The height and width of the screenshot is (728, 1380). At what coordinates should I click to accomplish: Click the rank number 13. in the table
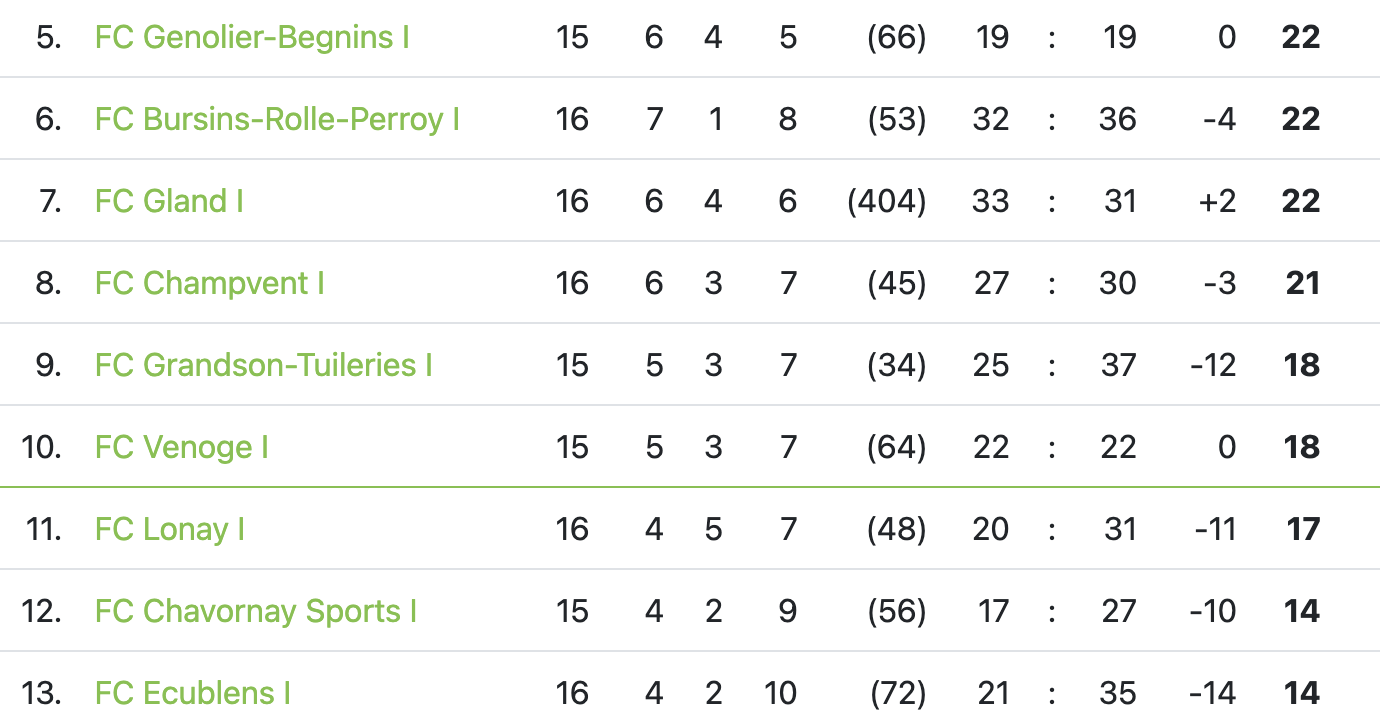tap(42, 693)
